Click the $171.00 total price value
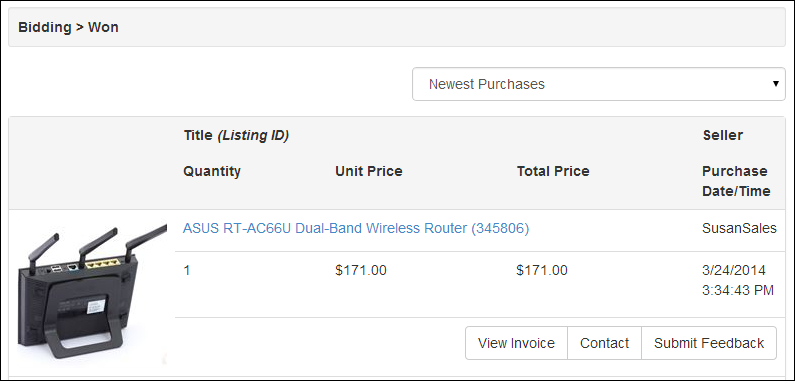Image resolution: width=795 pixels, height=381 pixels. tap(542, 271)
